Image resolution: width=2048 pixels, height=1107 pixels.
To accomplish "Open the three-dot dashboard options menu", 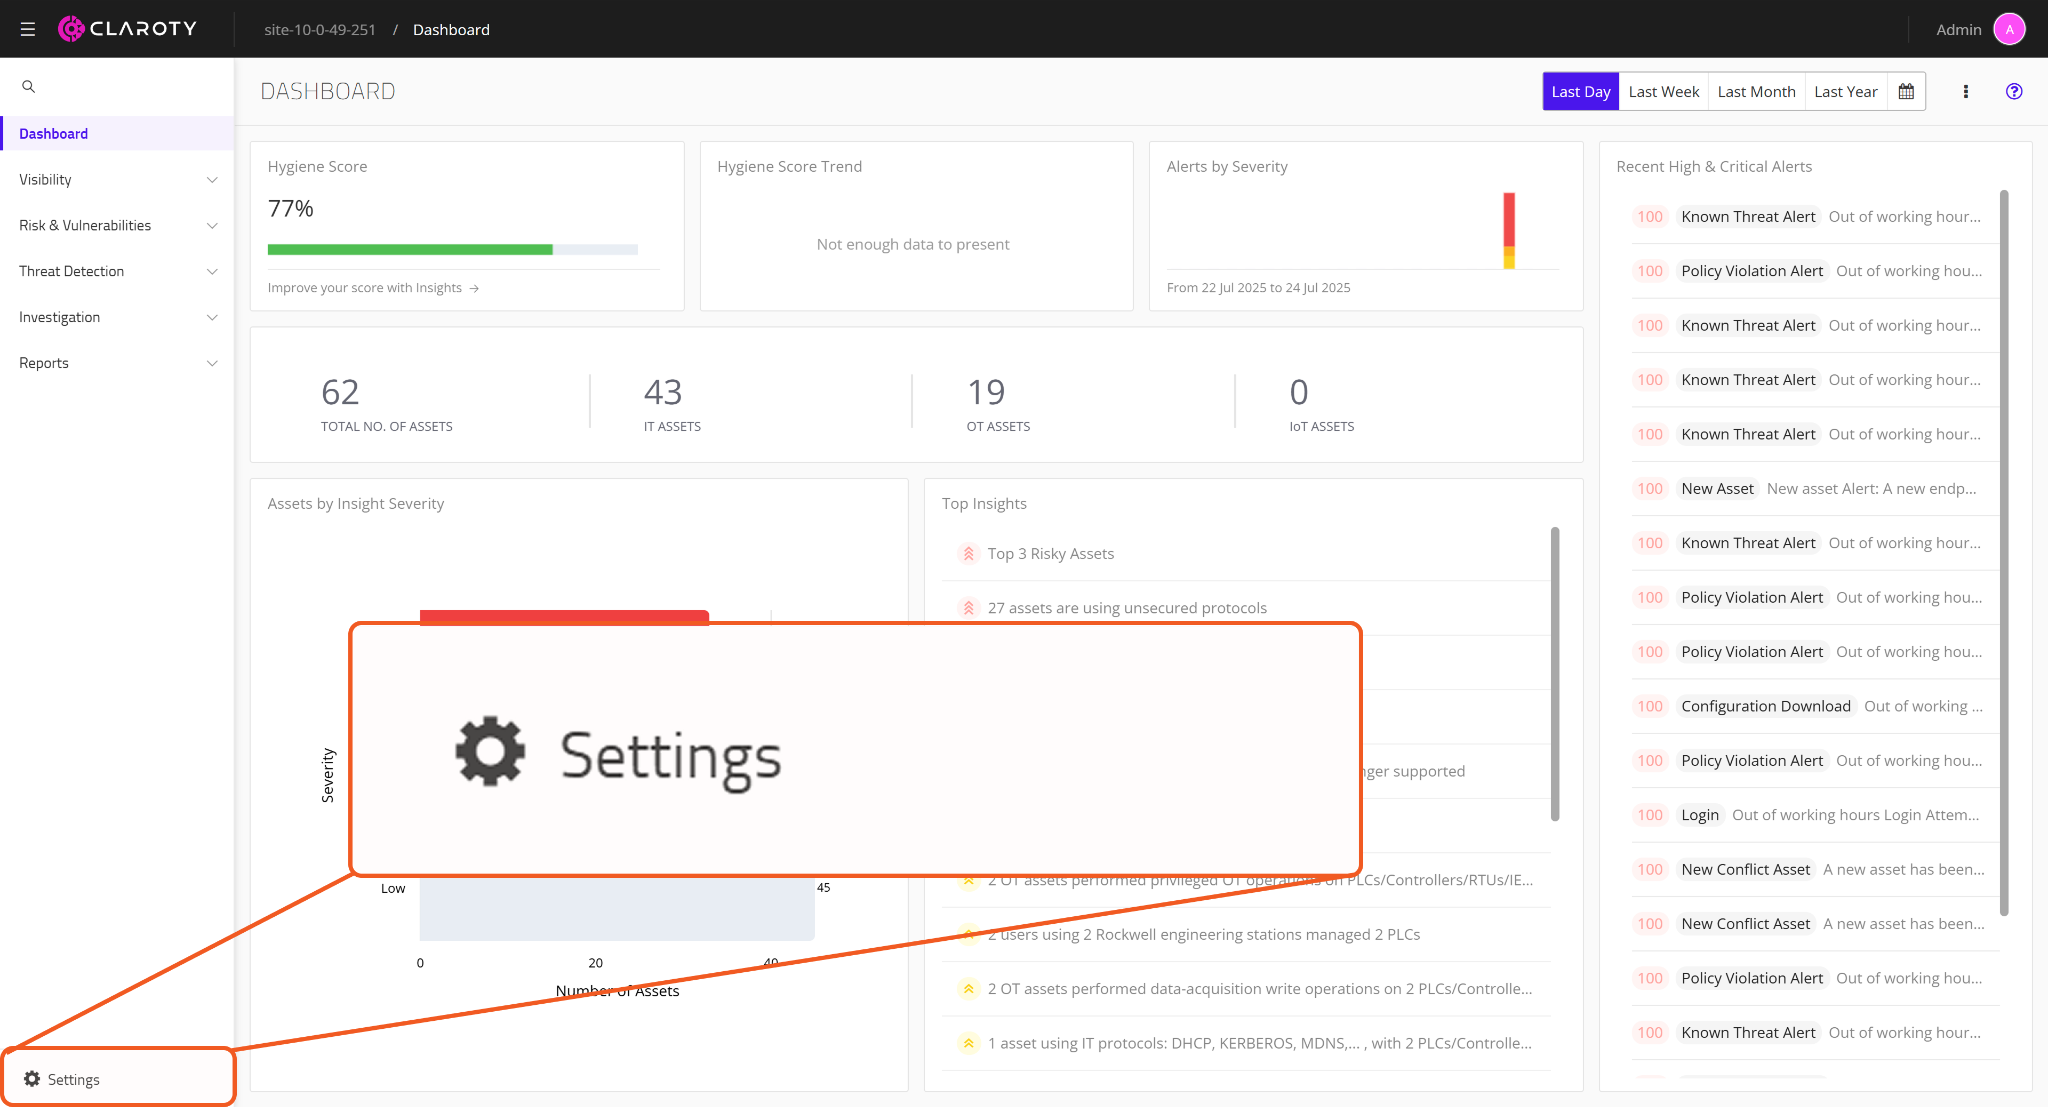I will pyautogui.click(x=1965, y=92).
